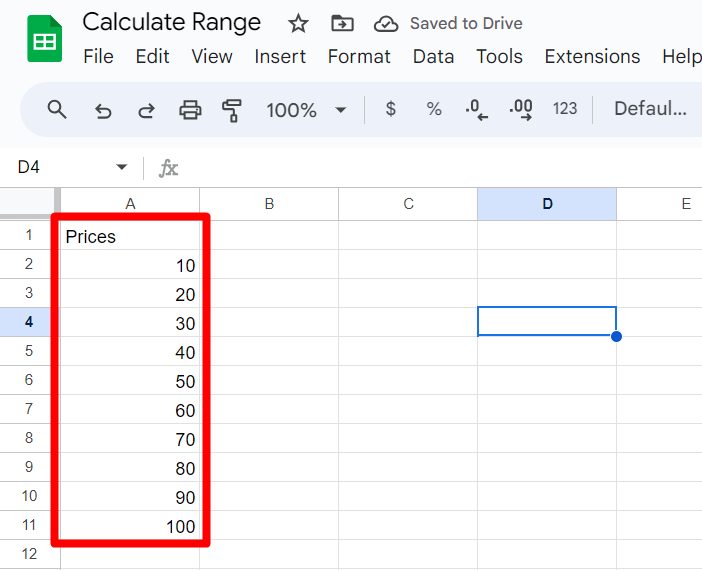Select row 9 header
Image resolution: width=702 pixels, height=570 pixels.
(x=29, y=467)
